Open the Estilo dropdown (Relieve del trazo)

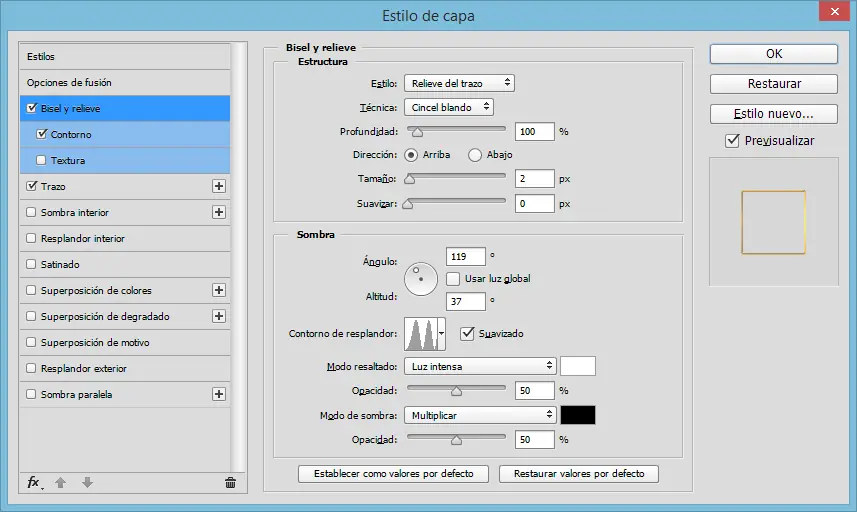459,83
